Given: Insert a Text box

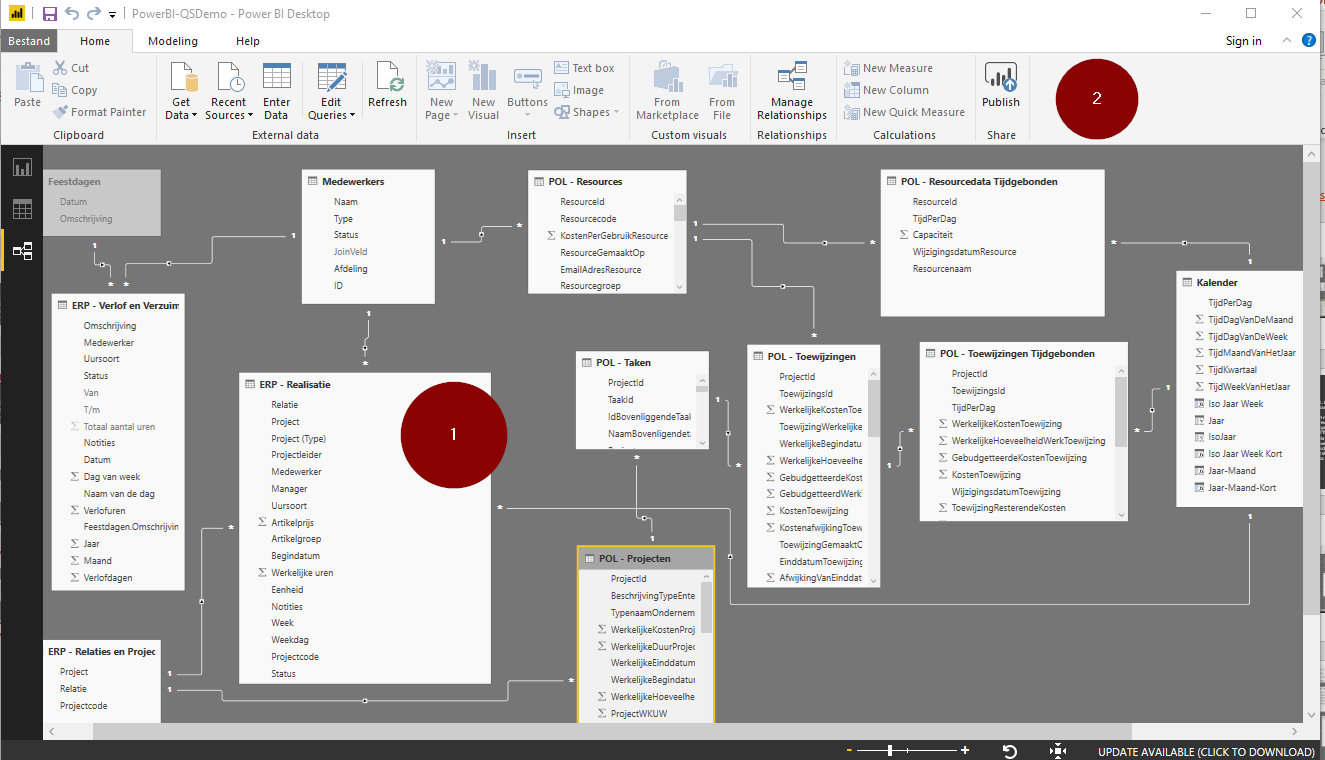Looking at the screenshot, I should tap(585, 68).
